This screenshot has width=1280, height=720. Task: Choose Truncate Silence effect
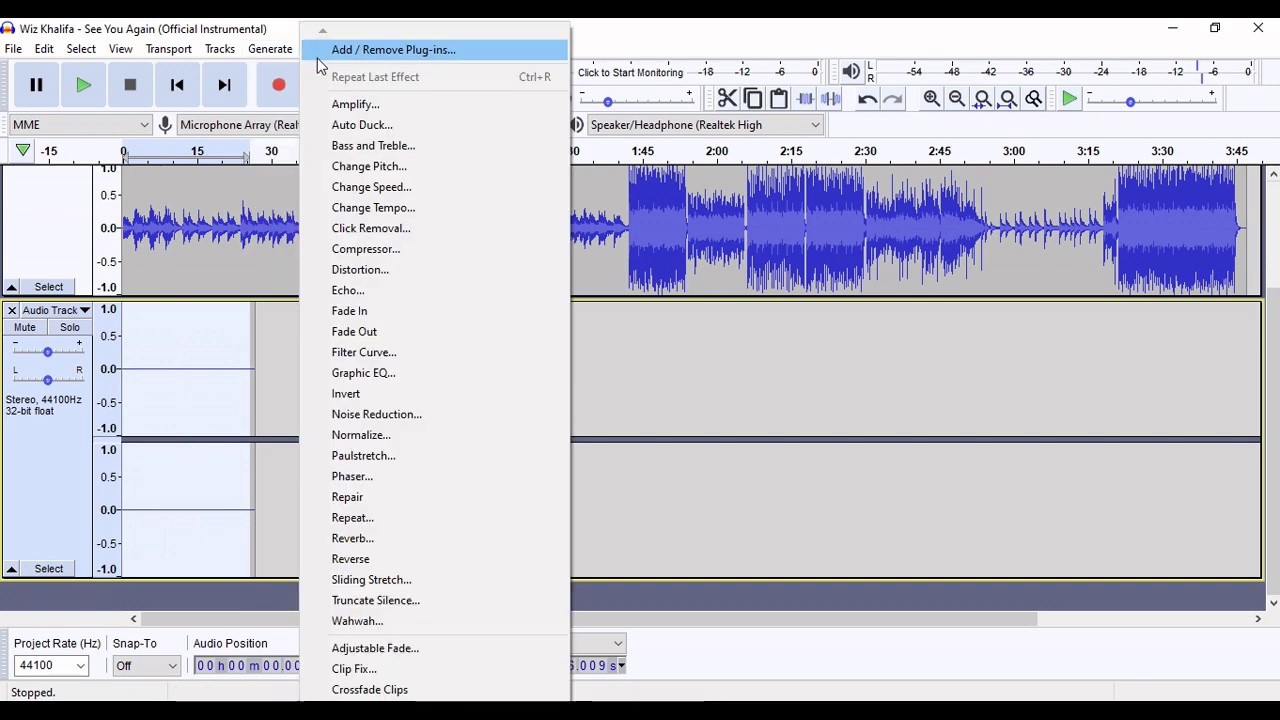click(435, 600)
